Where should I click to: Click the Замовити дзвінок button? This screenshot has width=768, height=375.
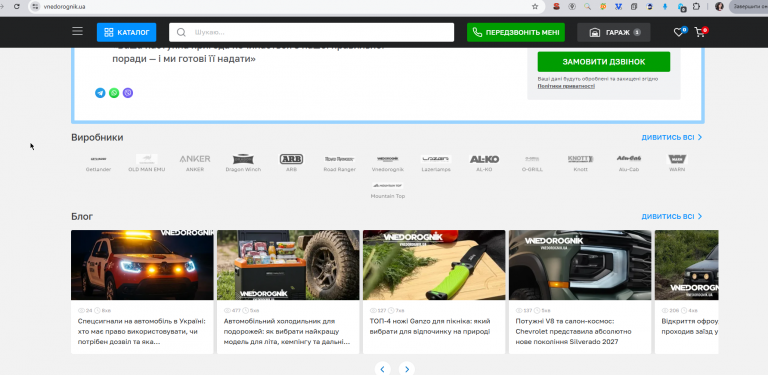pos(603,62)
